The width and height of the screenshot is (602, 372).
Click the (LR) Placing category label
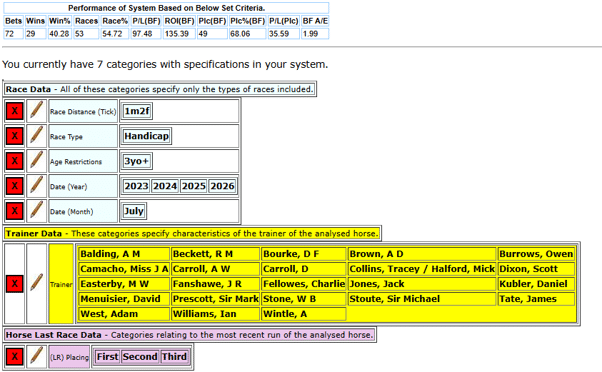click(x=69, y=357)
